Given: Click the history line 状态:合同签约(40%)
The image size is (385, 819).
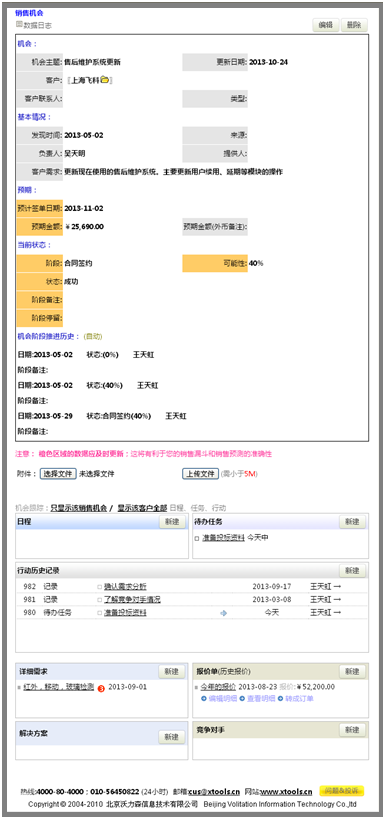Looking at the screenshot, I should (119, 416).
